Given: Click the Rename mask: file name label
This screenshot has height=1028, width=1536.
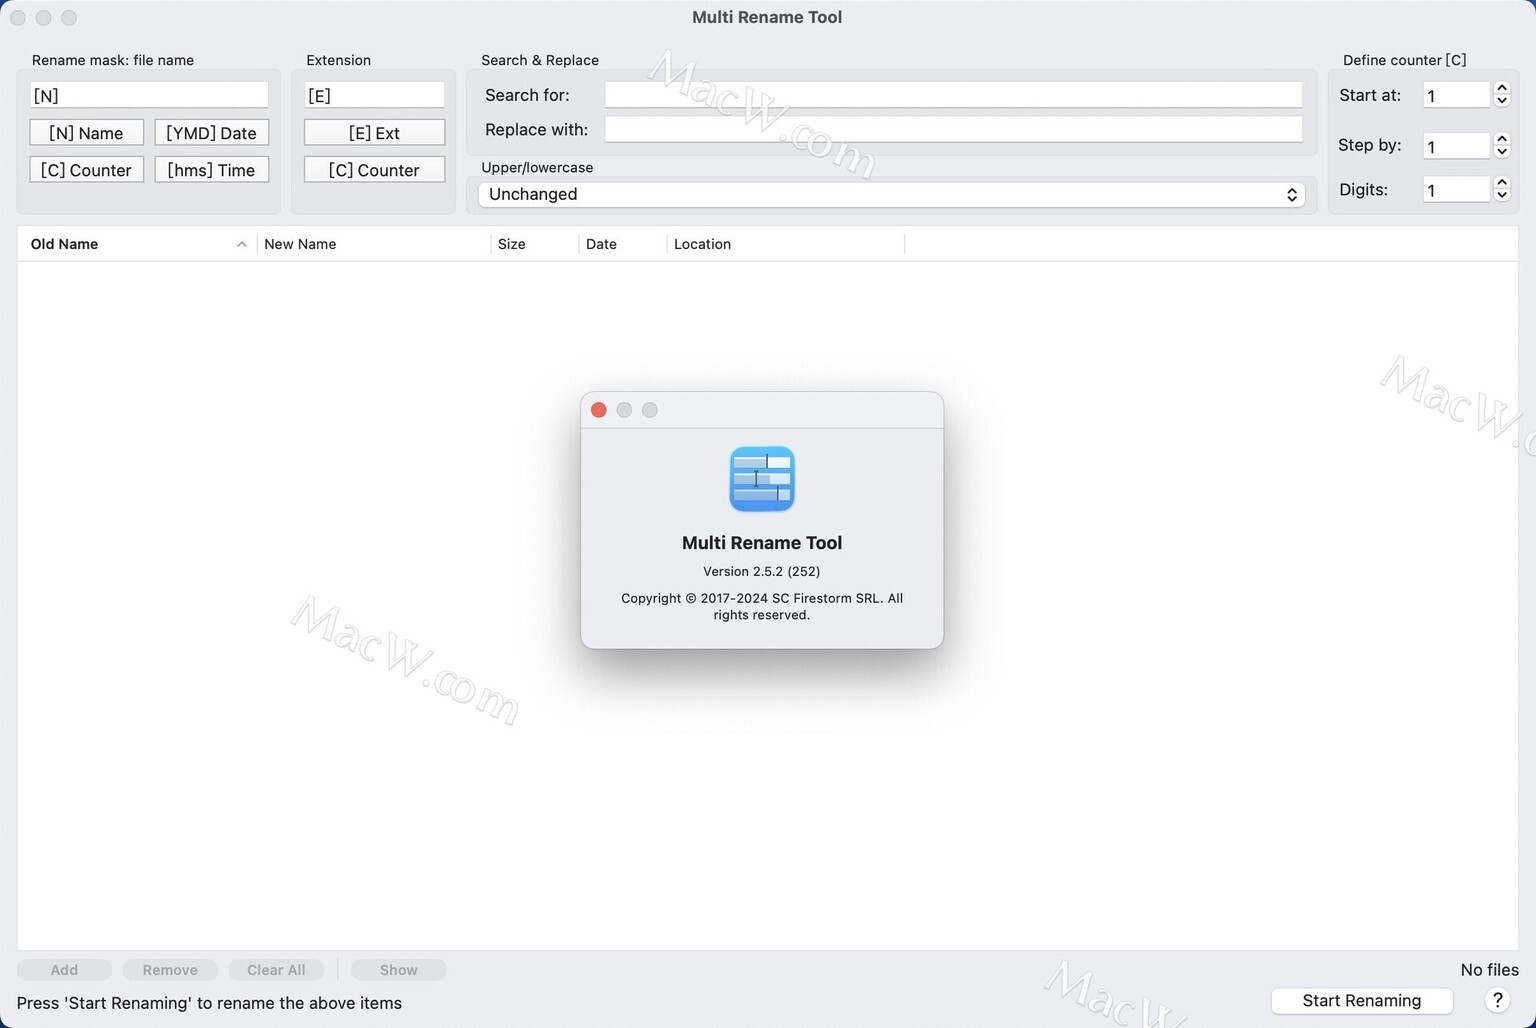Looking at the screenshot, I should click(113, 60).
